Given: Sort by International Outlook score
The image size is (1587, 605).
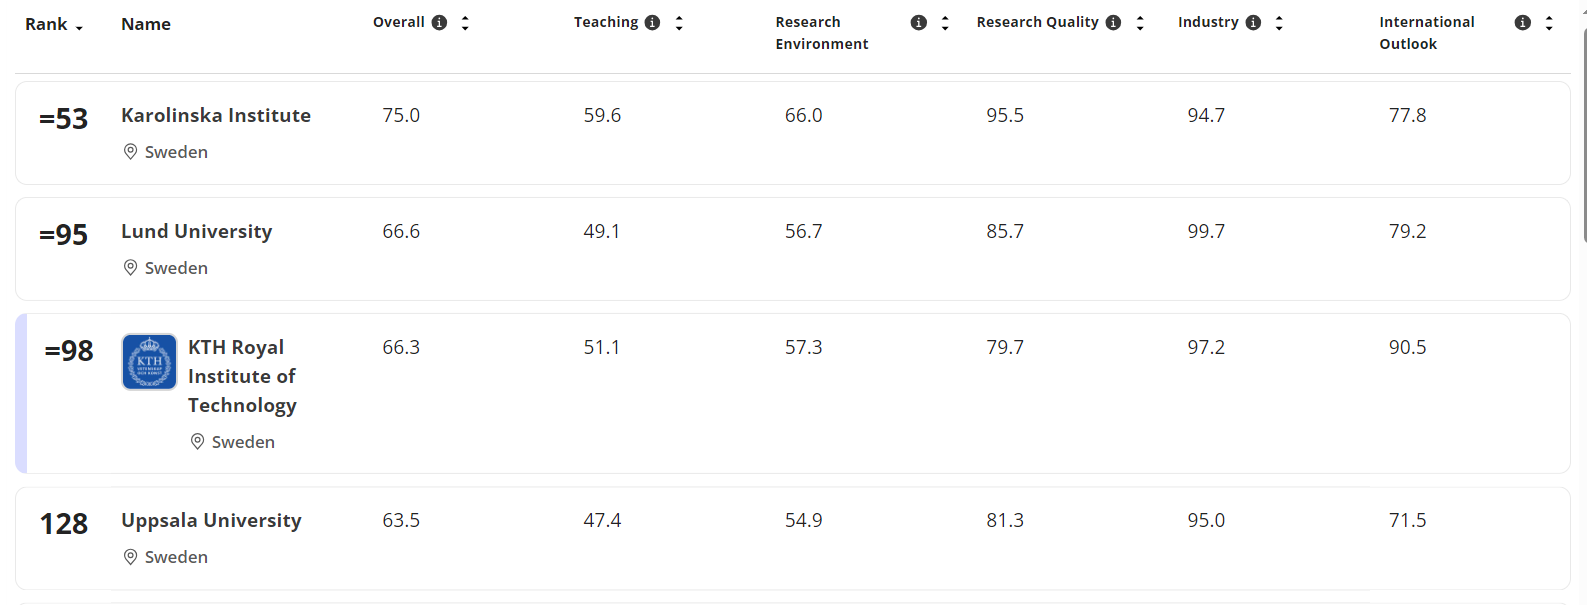Looking at the screenshot, I should (1549, 23).
